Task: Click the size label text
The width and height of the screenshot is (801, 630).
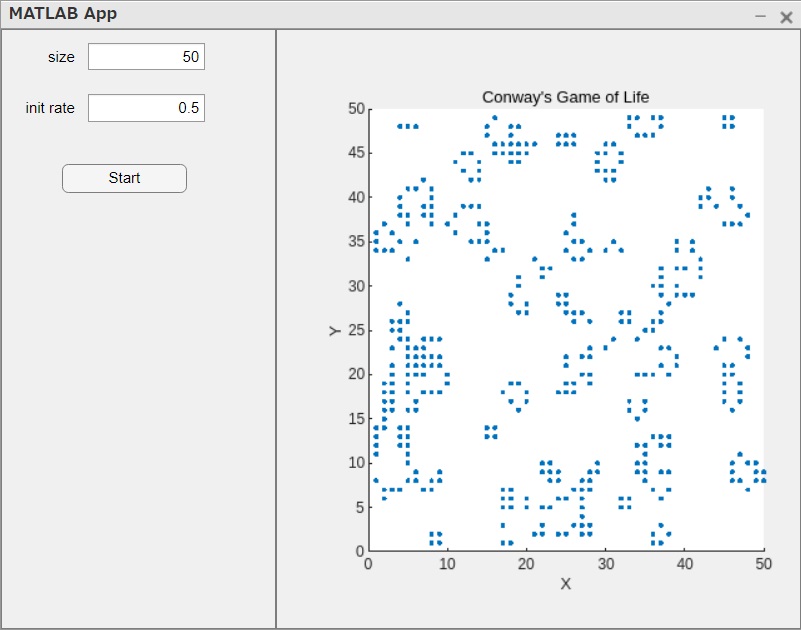Action: click(x=61, y=57)
